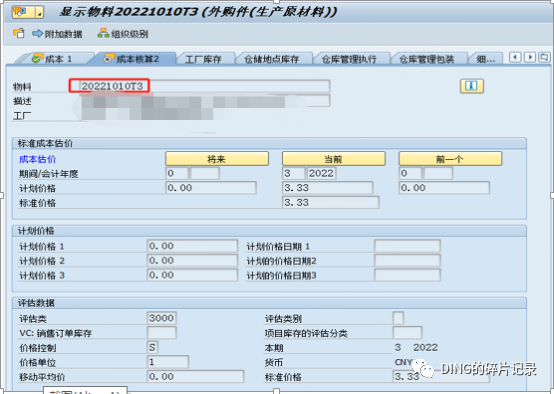The width and height of the screenshot is (554, 394).
Task: Click the future 计划价格 field 0.00
Action: click(211, 188)
